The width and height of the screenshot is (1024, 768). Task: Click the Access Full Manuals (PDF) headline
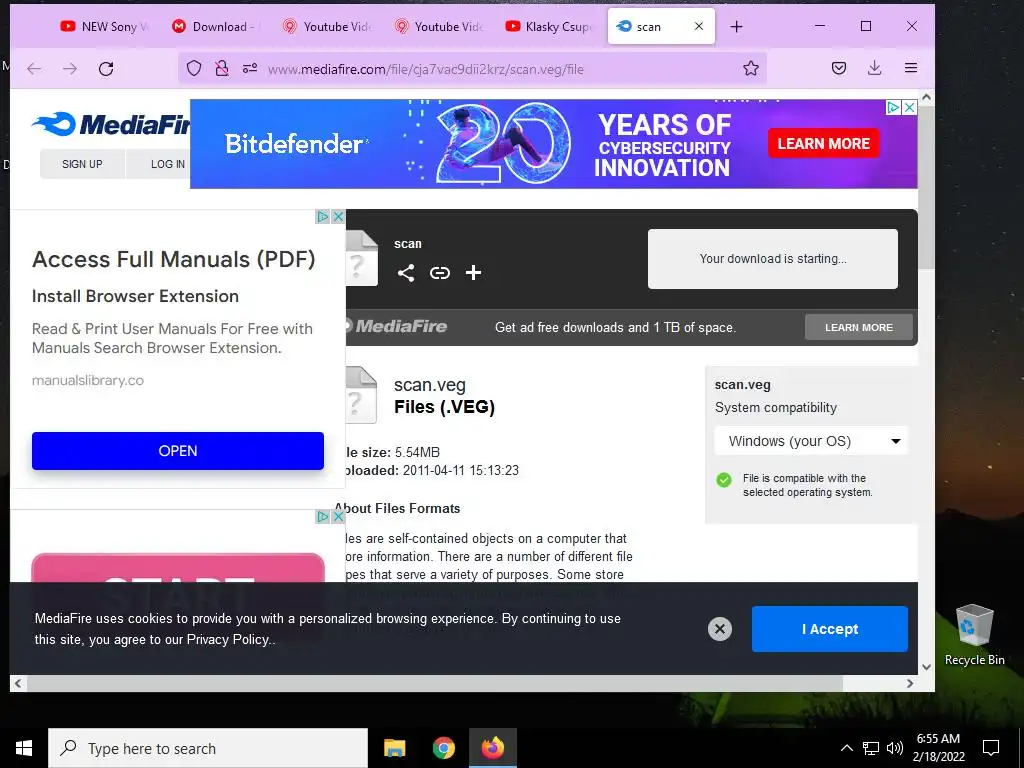click(x=174, y=259)
